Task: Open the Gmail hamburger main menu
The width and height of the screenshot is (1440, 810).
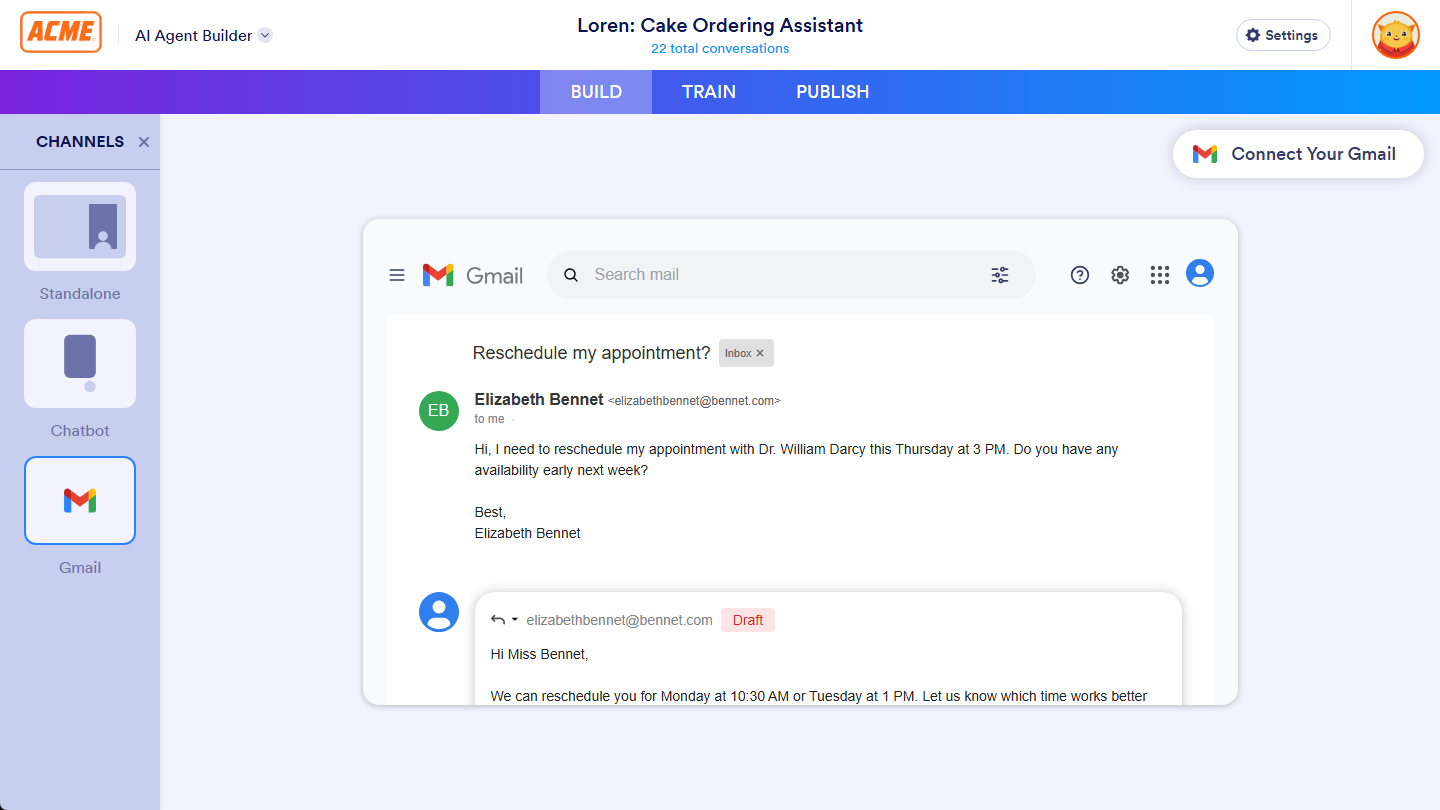Action: pyautogui.click(x=397, y=275)
